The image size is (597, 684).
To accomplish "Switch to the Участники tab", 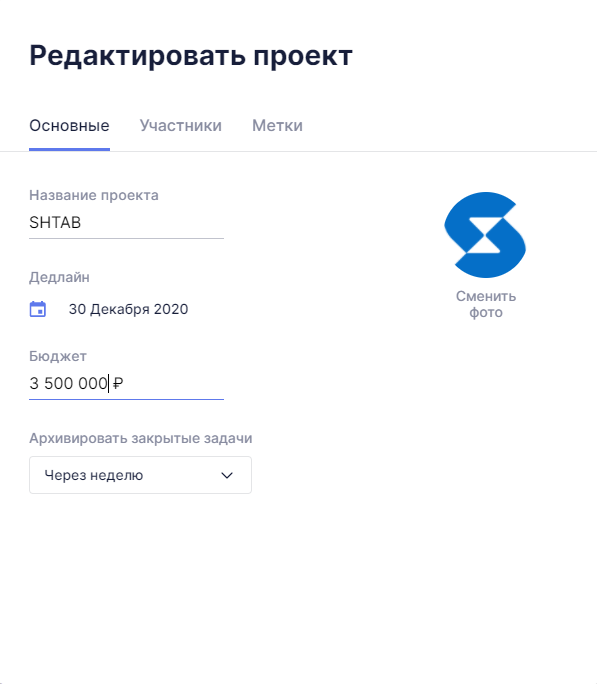I will click(x=181, y=126).
